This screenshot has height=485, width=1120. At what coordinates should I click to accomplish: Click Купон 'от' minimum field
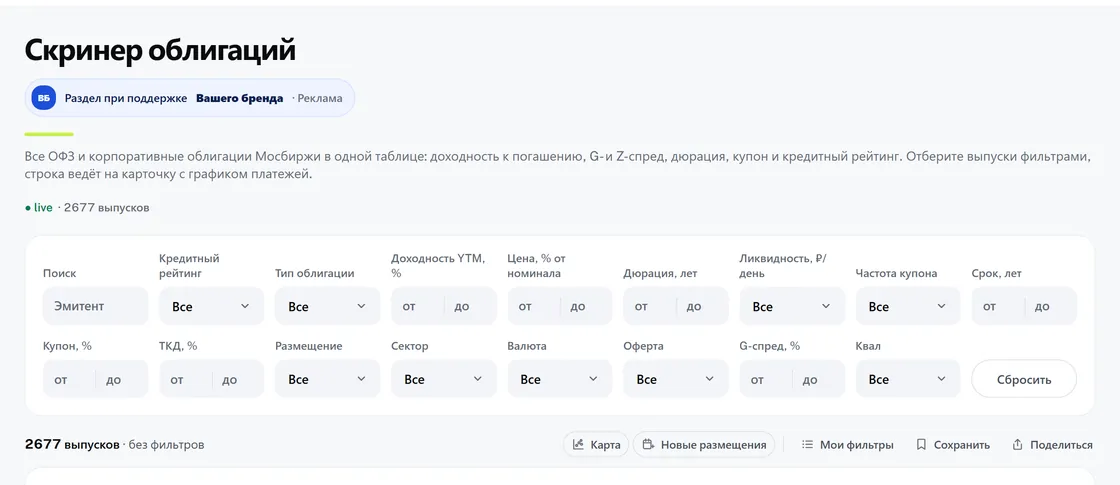pos(69,379)
